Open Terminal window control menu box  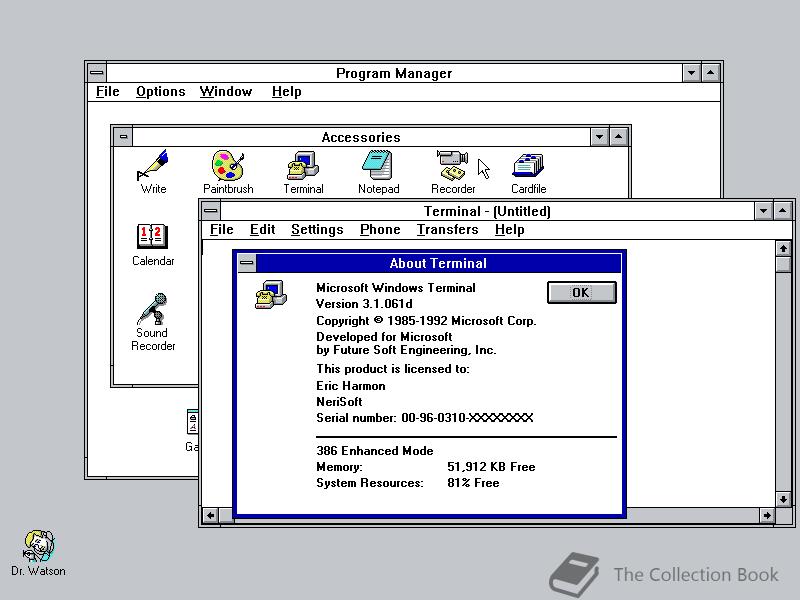(x=210, y=210)
